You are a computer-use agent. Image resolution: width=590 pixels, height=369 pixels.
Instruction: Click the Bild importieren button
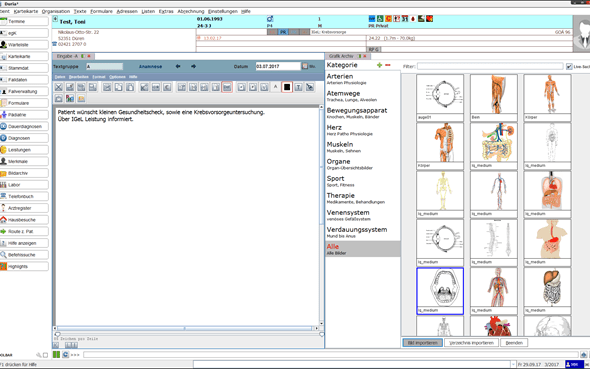[x=423, y=343]
